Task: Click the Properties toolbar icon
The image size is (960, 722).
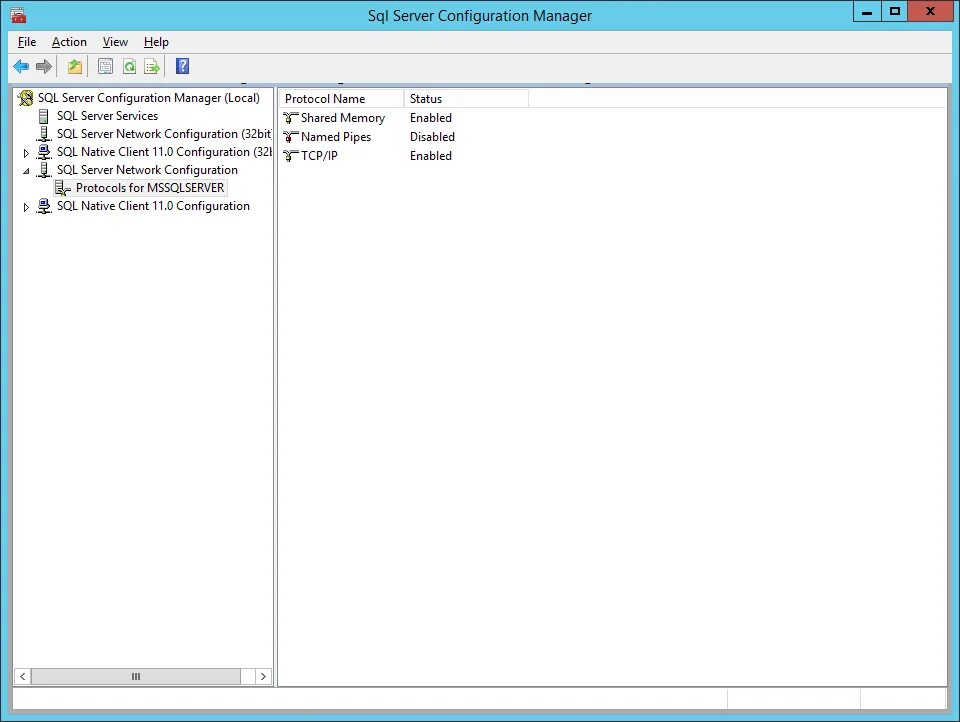Action: [105, 66]
